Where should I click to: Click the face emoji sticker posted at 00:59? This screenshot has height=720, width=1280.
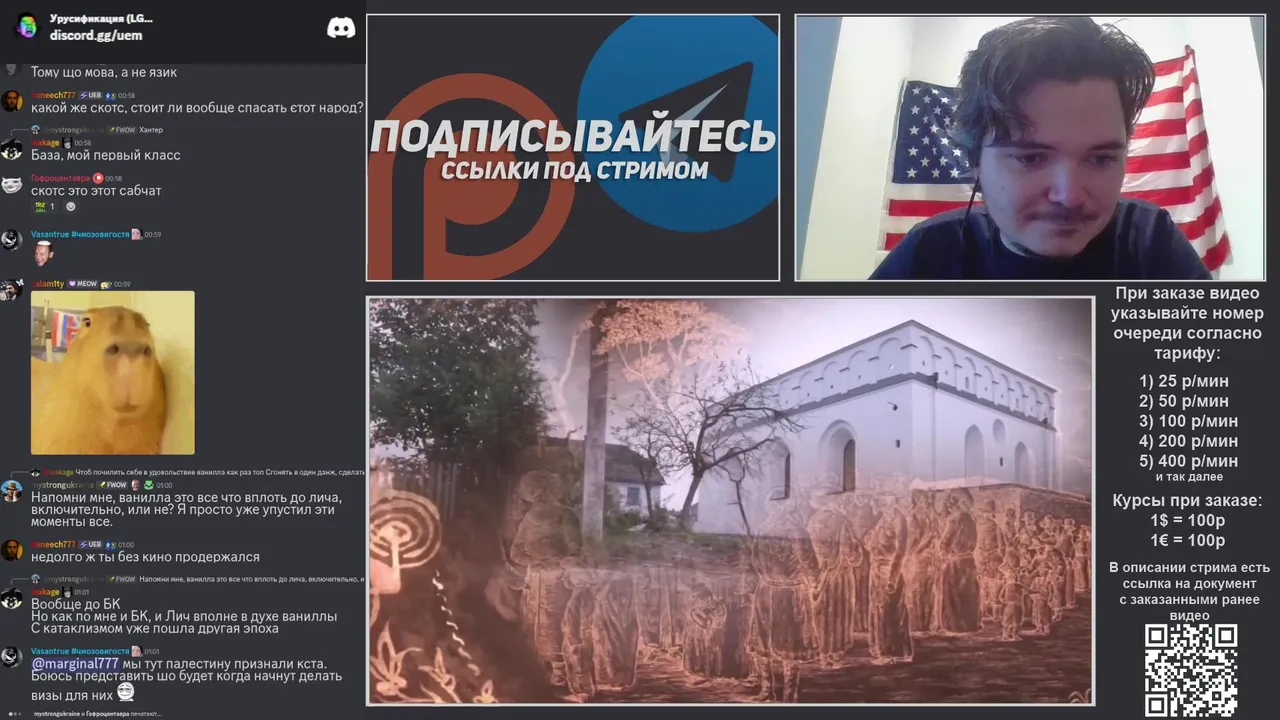(43, 254)
